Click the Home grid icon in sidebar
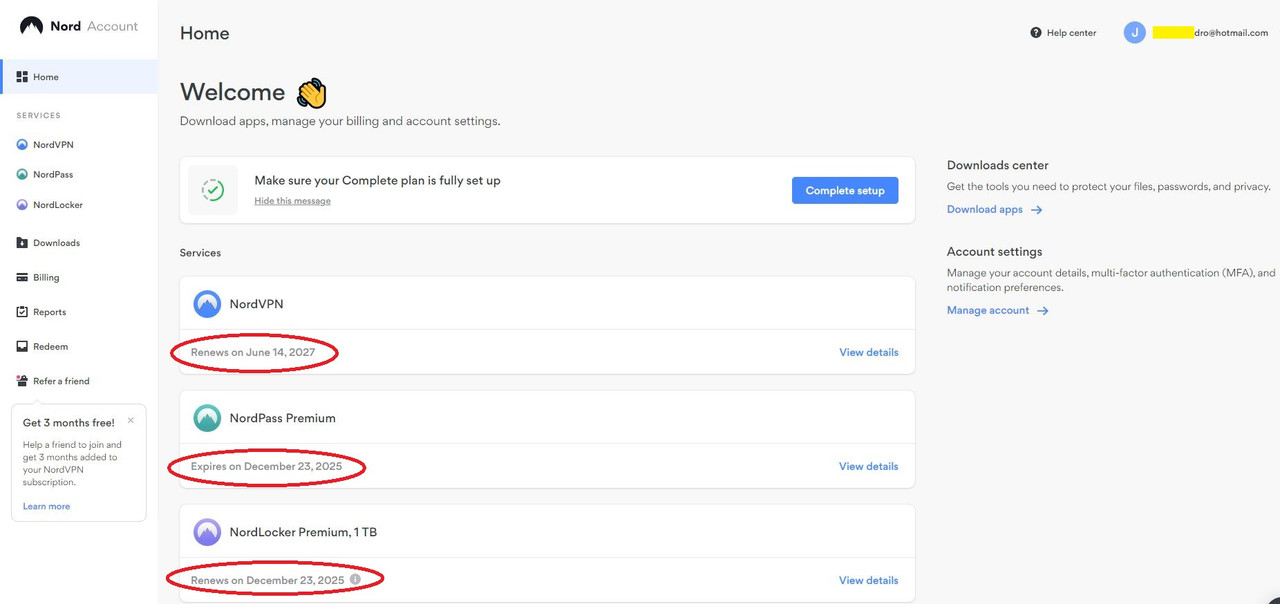The image size is (1280, 604). click(x=22, y=77)
